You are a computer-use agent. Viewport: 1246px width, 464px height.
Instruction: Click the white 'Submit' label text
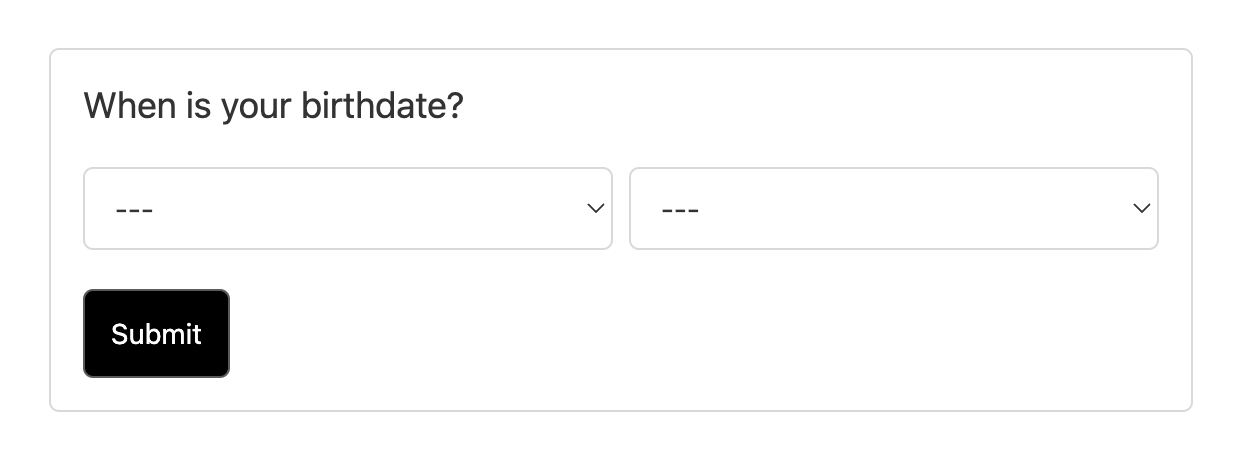click(156, 334)
